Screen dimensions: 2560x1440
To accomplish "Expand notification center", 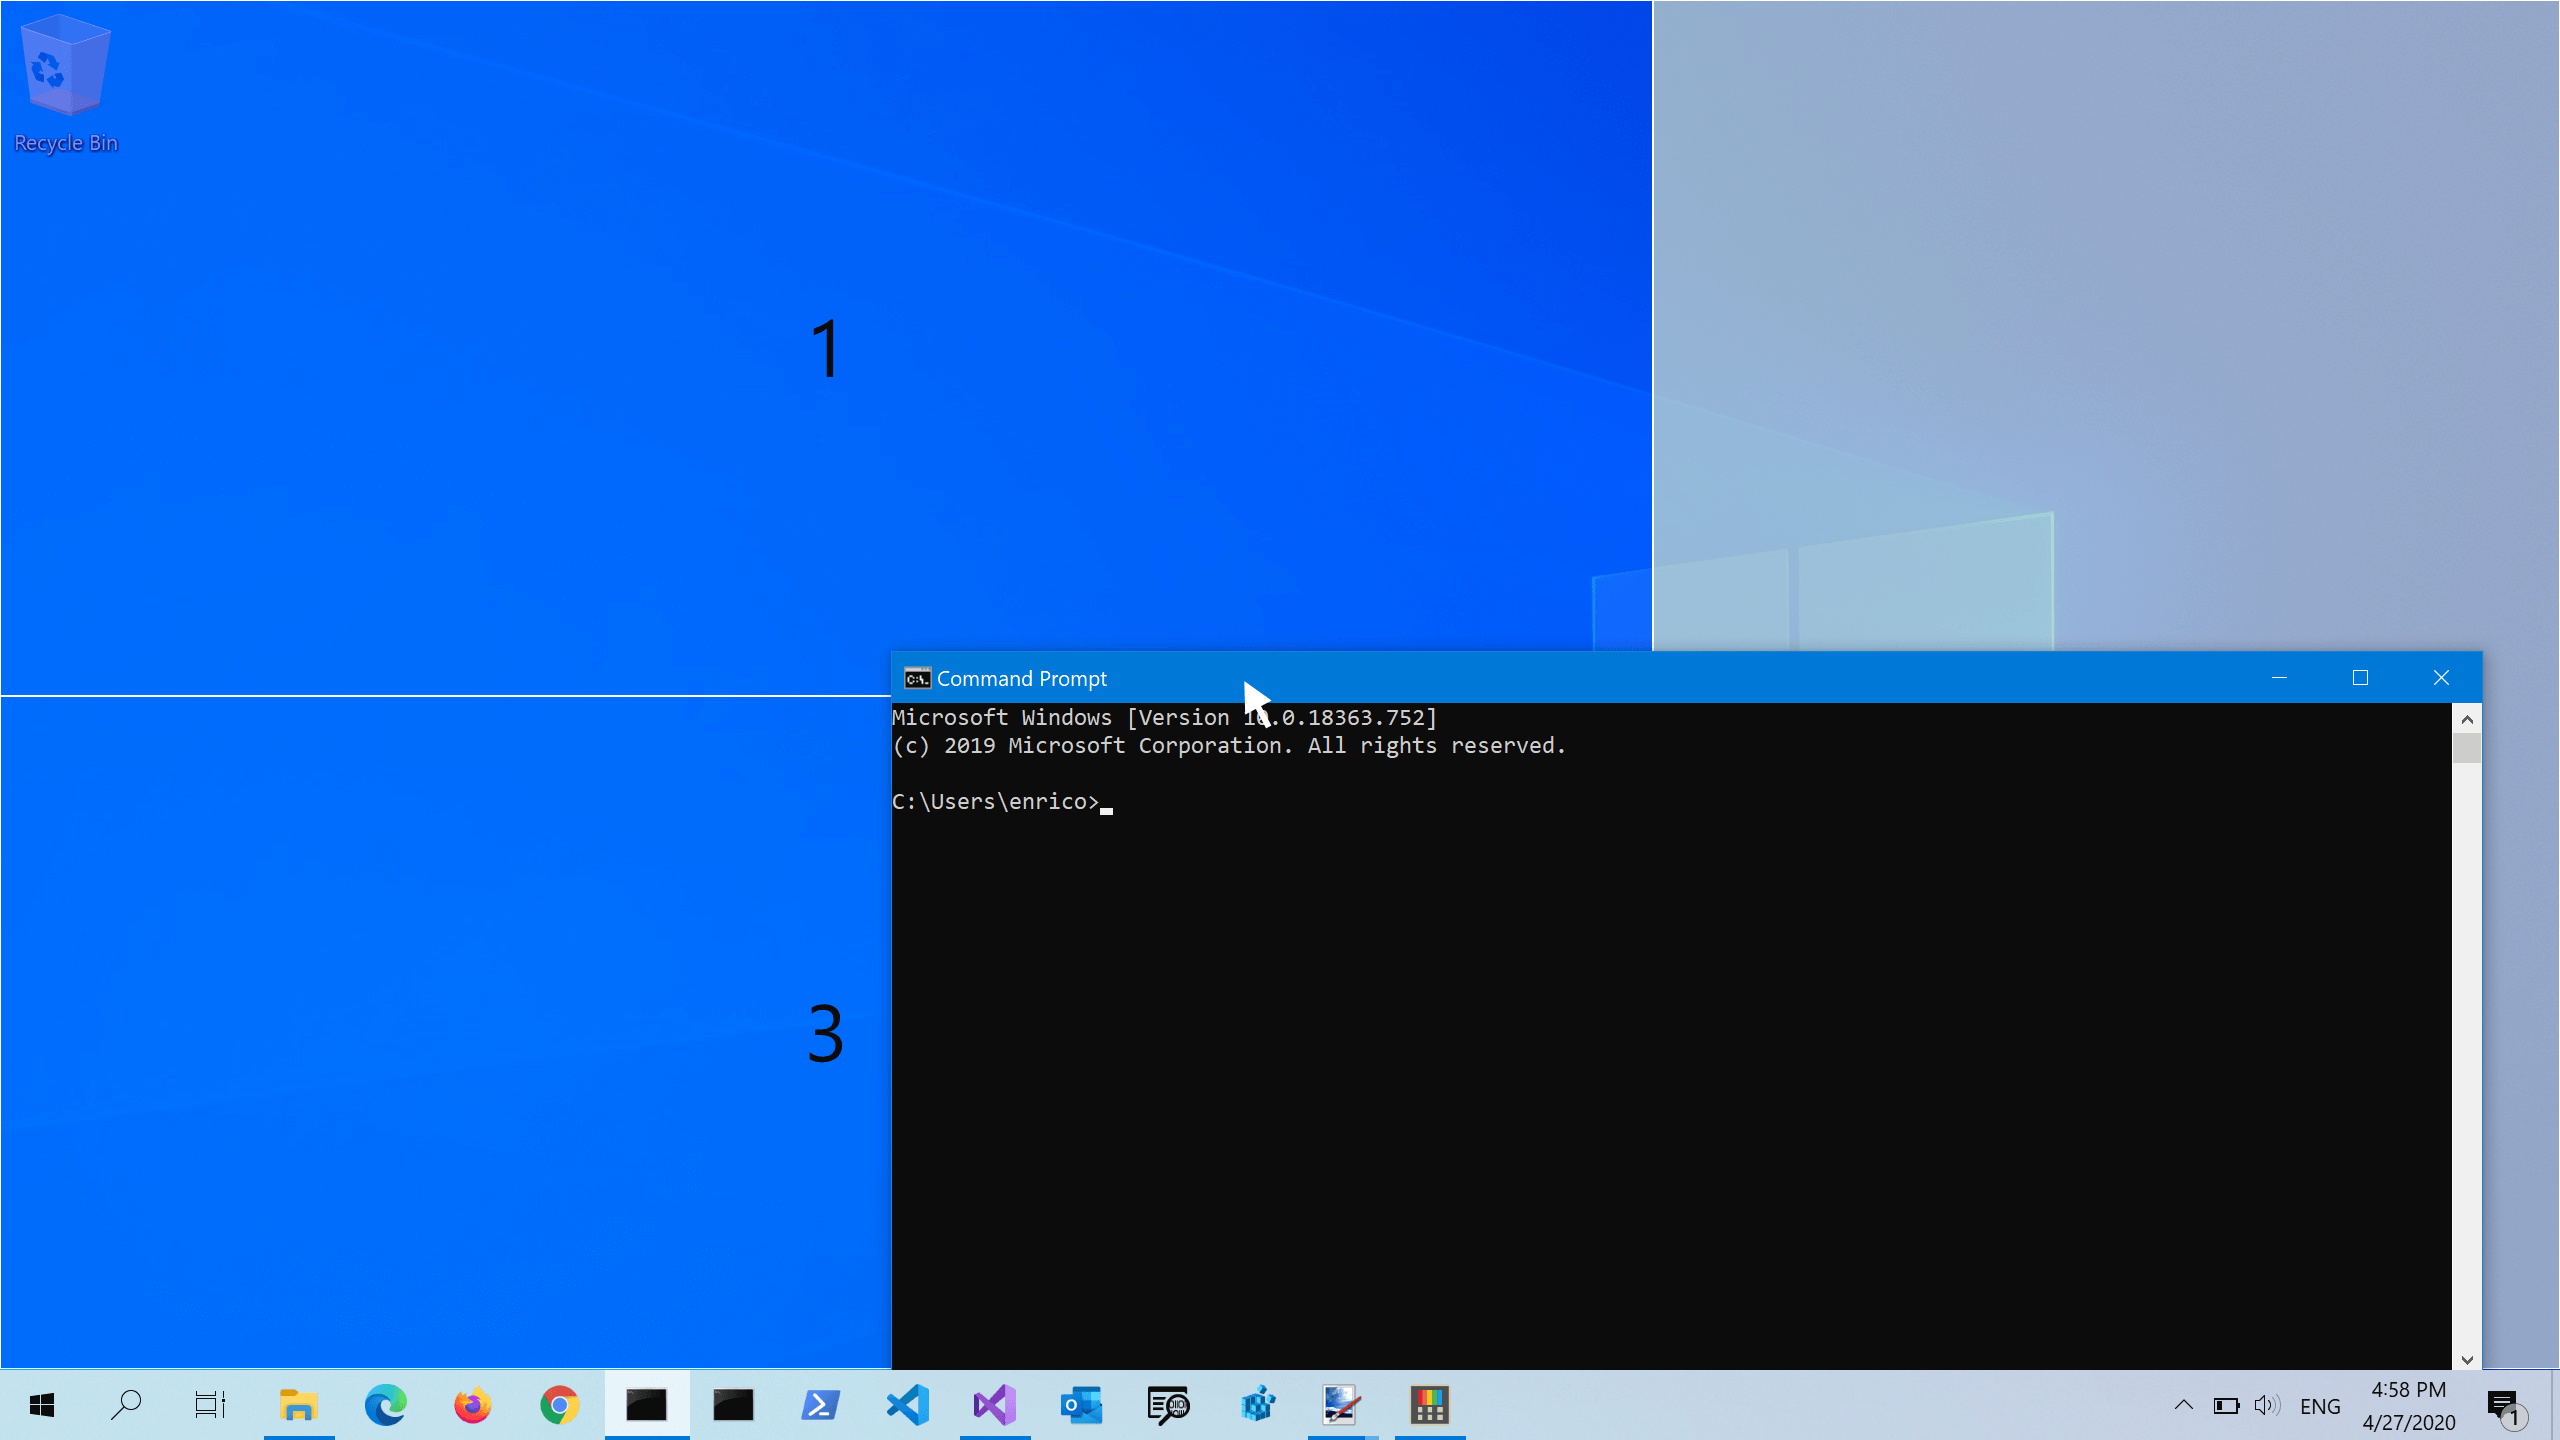I will [x=2509, y=1407].
